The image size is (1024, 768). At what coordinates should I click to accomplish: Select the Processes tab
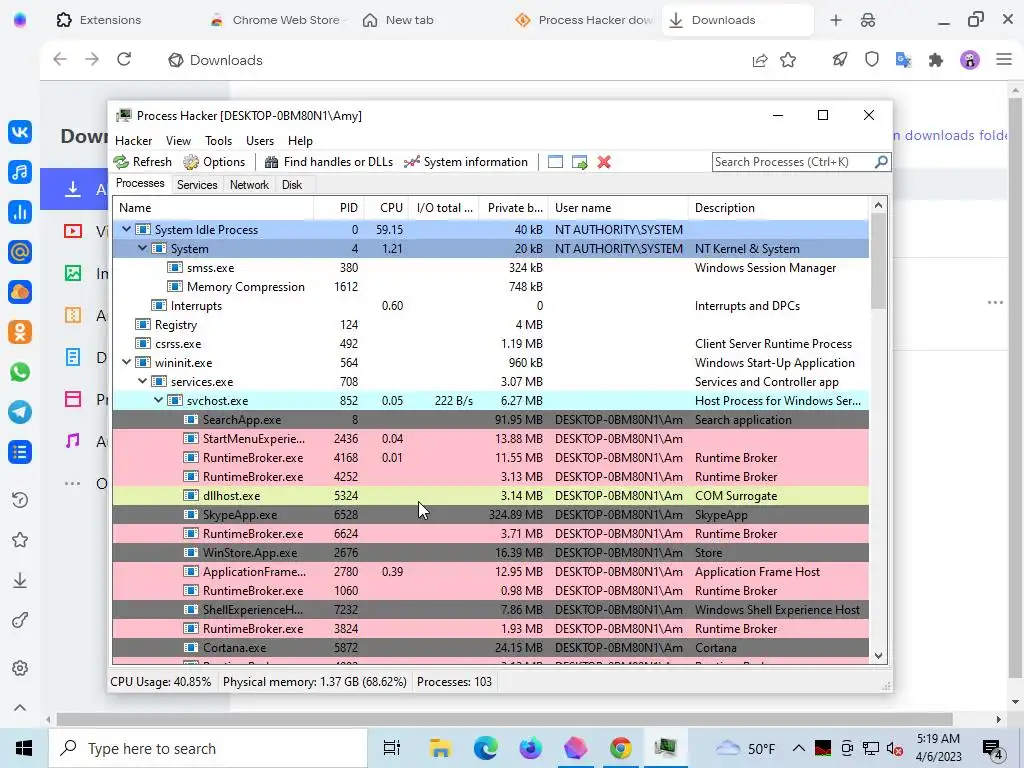(x=140, y=184)
